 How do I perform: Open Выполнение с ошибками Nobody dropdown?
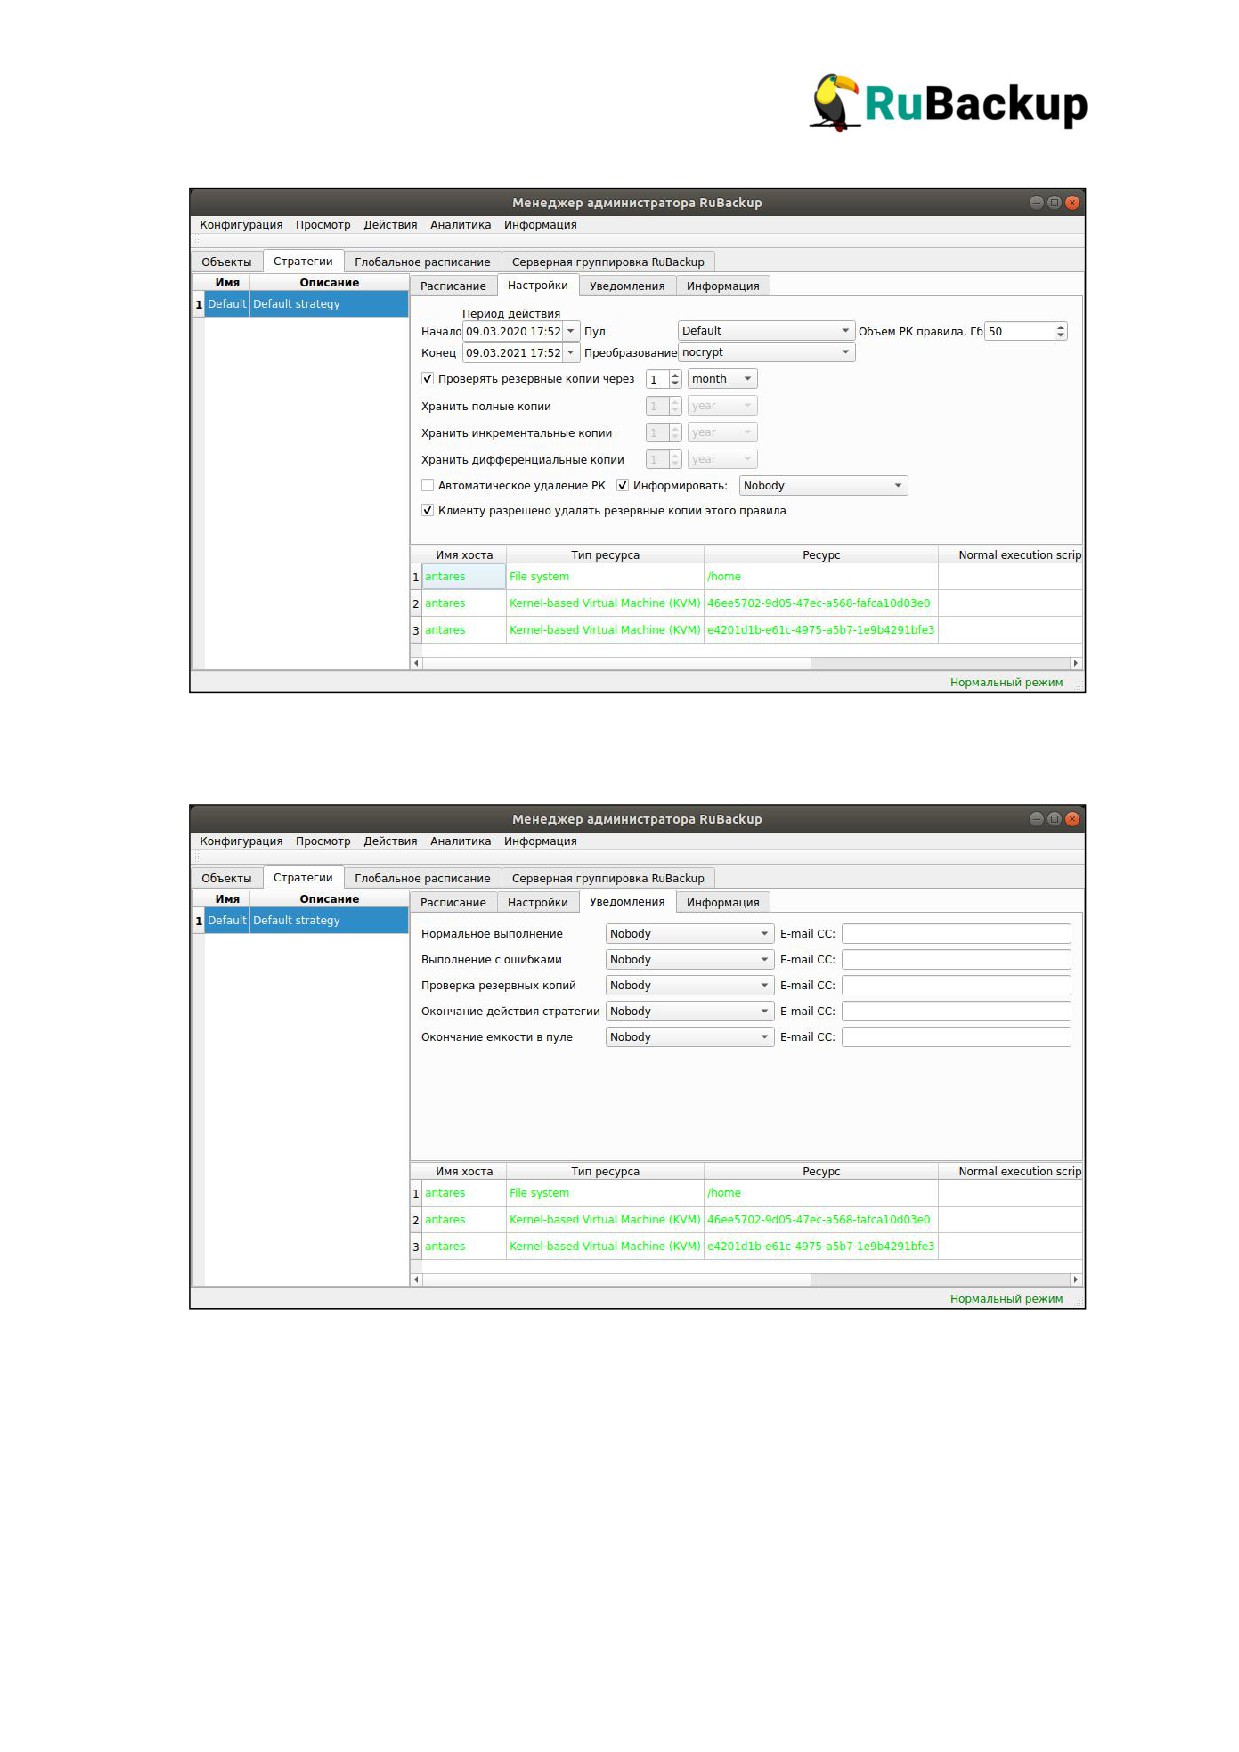(x=690, y=960)
